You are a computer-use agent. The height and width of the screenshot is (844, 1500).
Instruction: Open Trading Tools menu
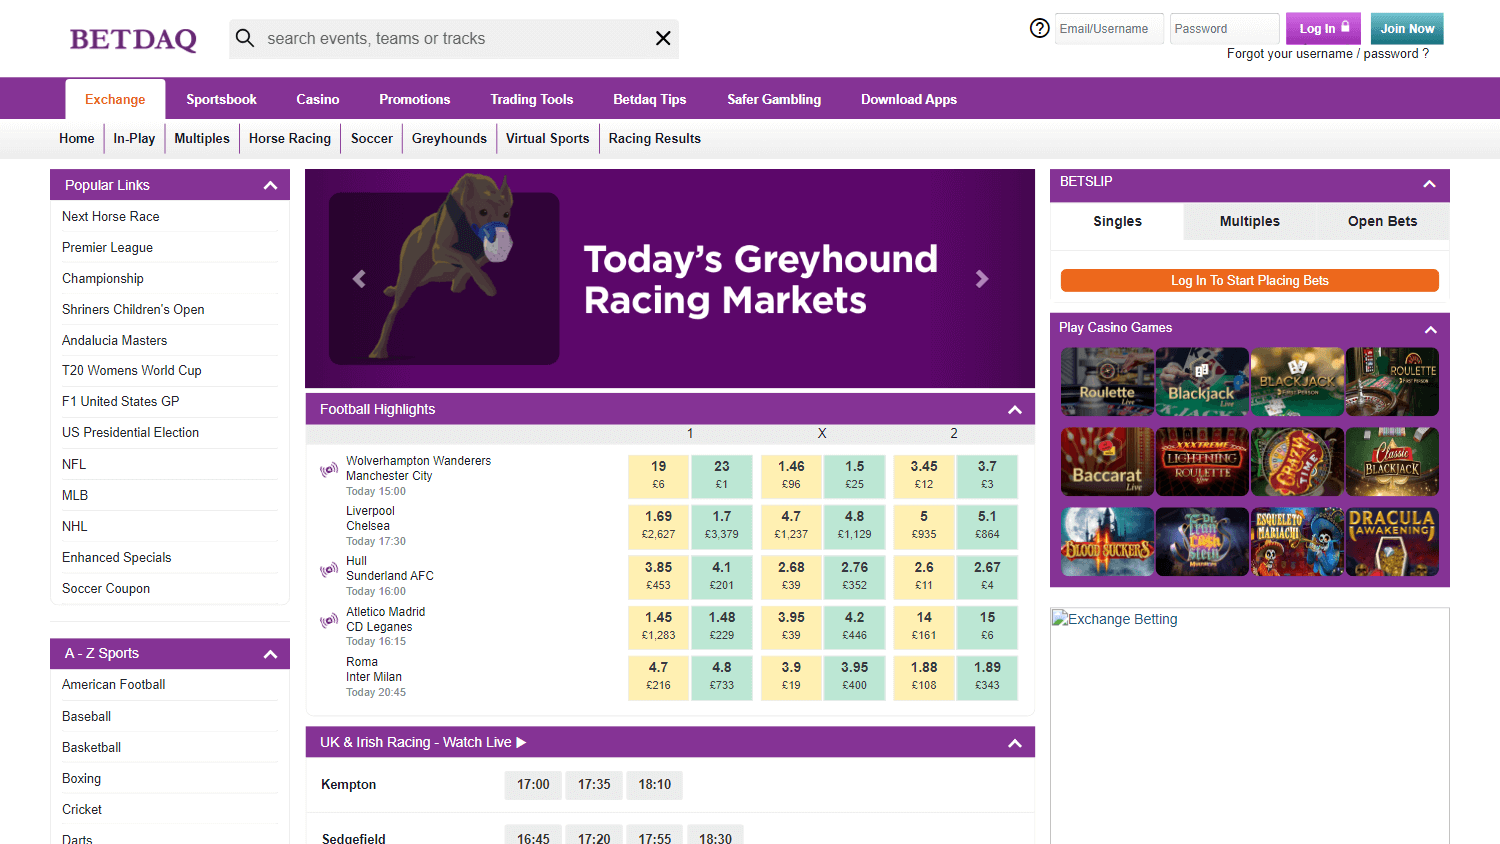pyautogui.click(x=532, y=99)
